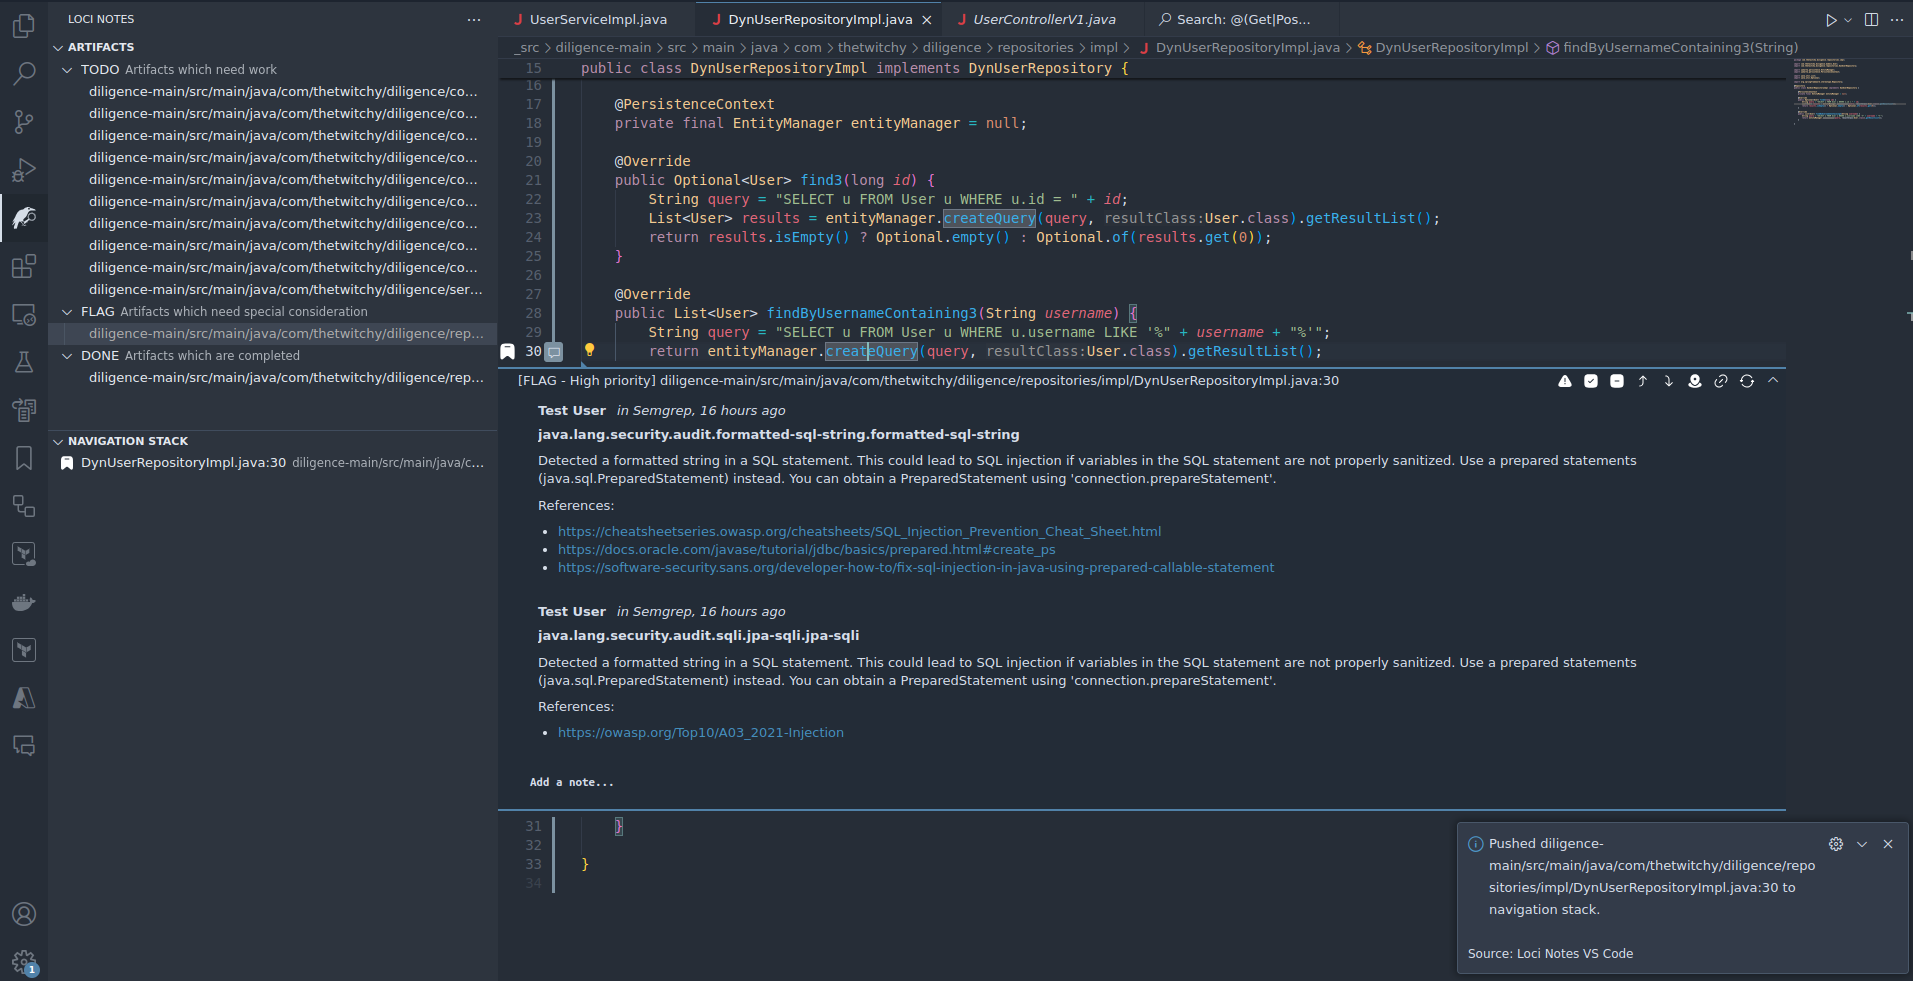
Task: Open the Bookmarks view in activity bar
Action: (x=24, y=458)
